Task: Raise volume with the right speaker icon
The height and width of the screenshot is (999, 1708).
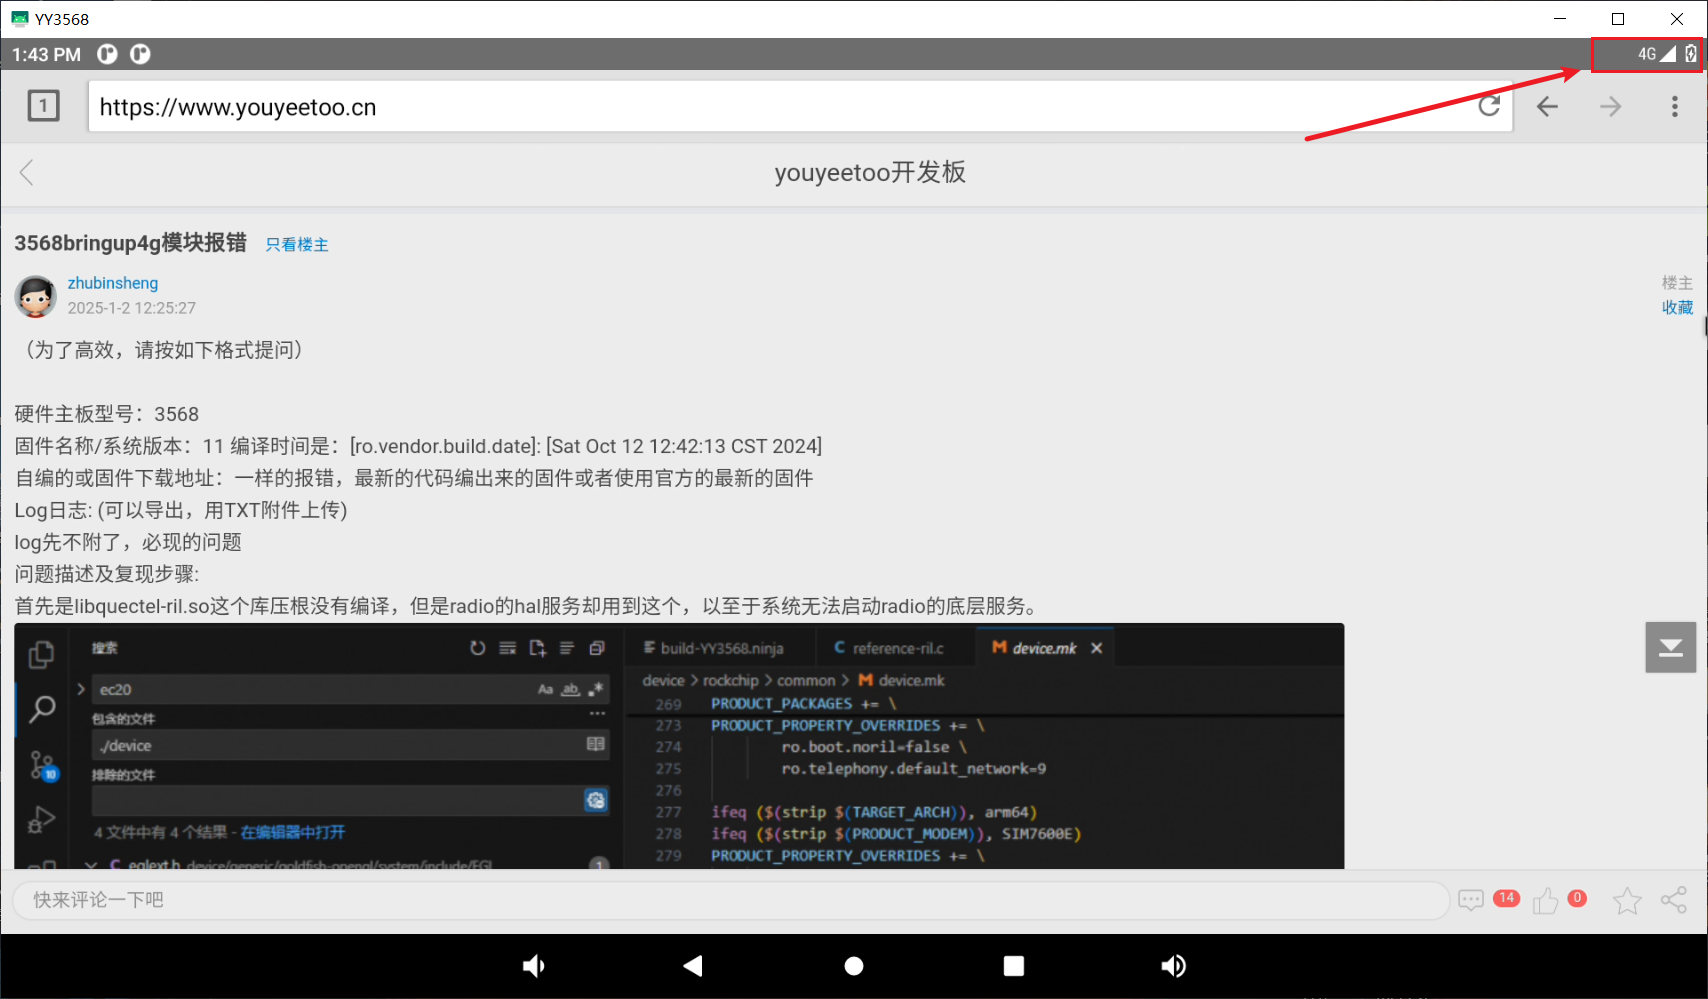Action: pos(1173,966)
